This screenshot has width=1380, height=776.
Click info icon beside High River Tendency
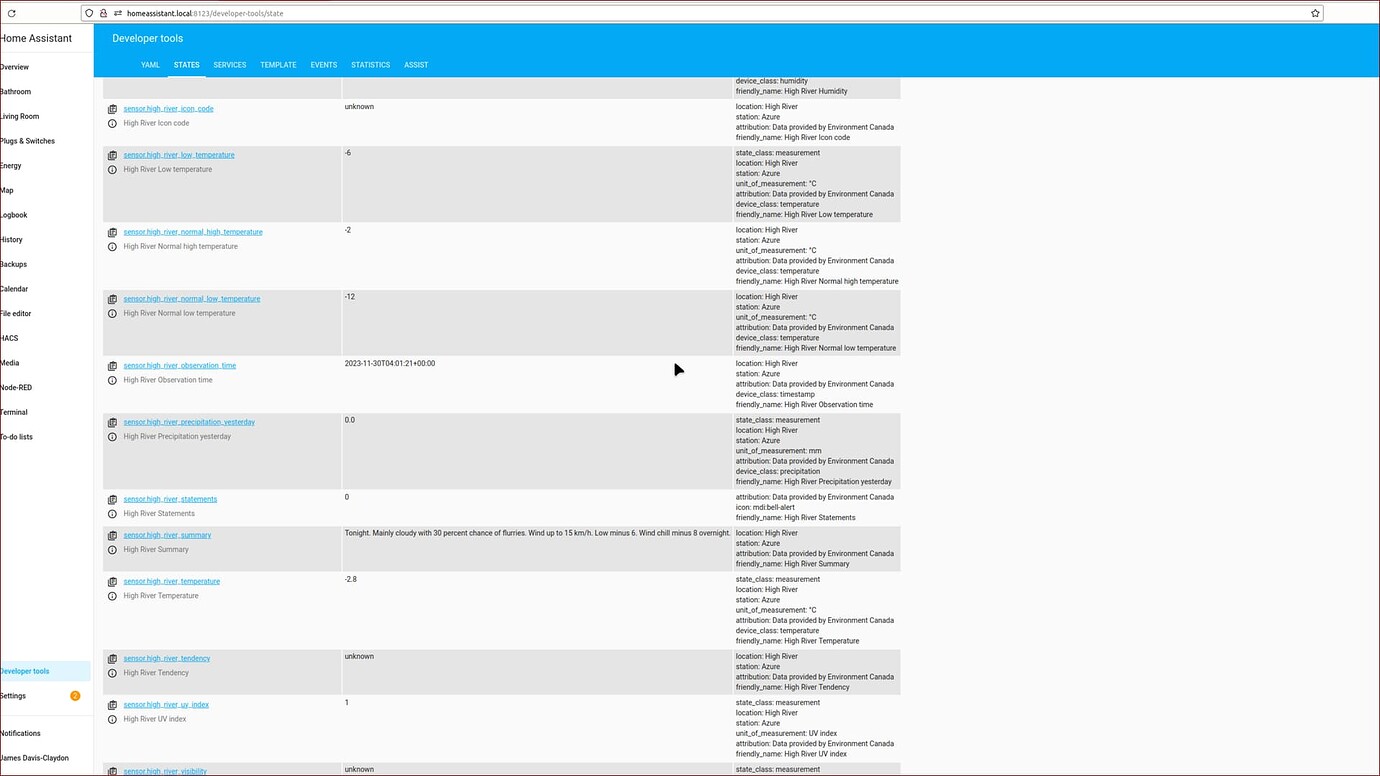click(112, 673)
